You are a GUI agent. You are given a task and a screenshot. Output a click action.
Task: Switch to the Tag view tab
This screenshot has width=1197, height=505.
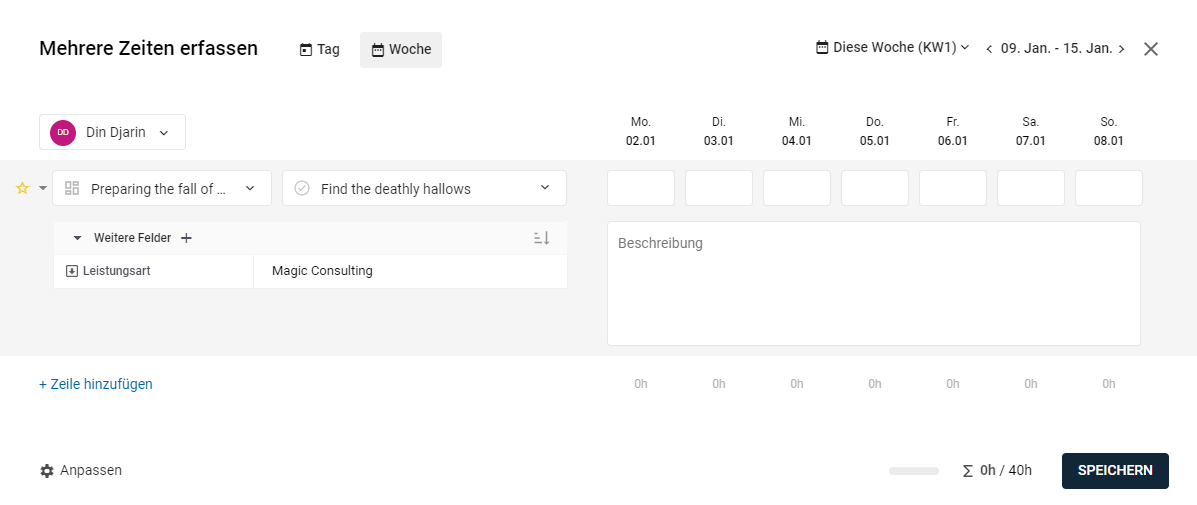point(320,50)
